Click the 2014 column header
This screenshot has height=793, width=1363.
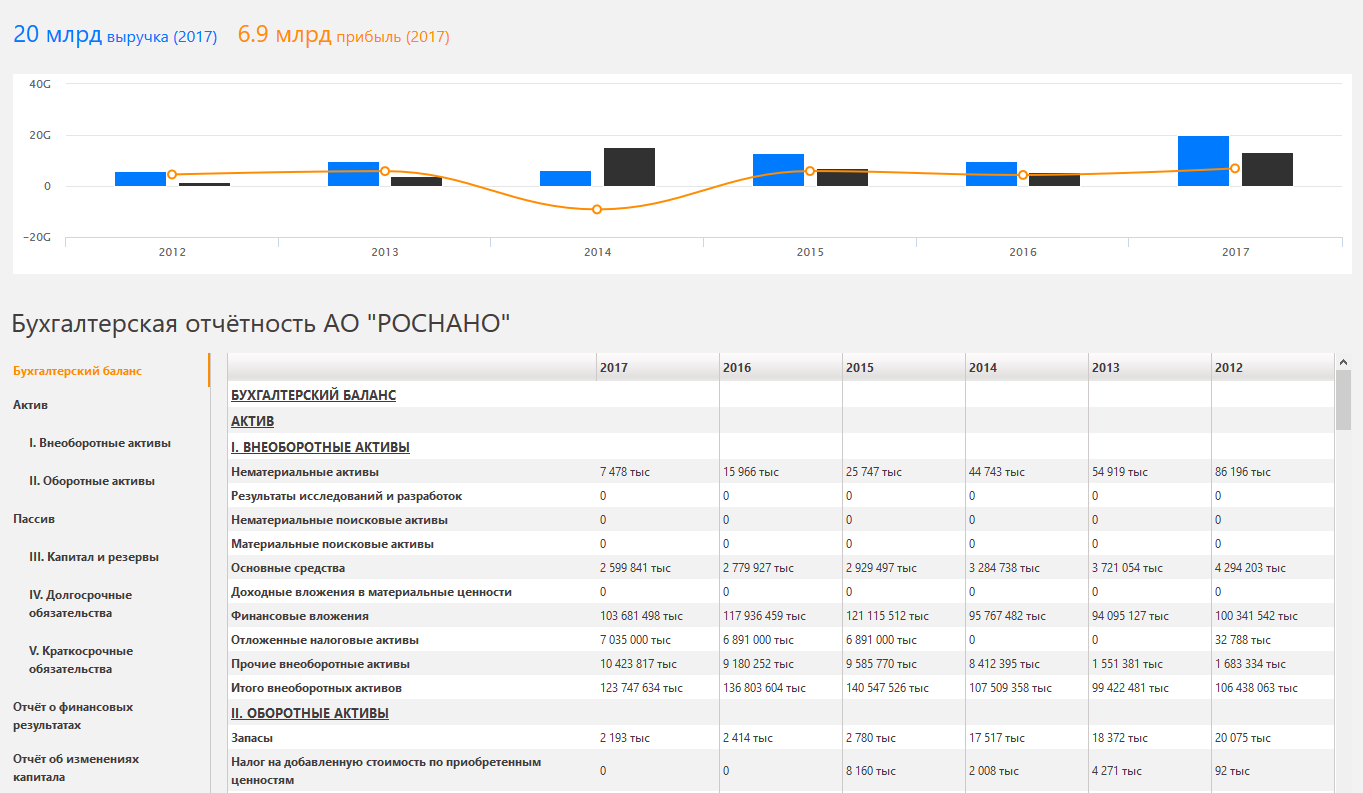(x=1027, y=367)
